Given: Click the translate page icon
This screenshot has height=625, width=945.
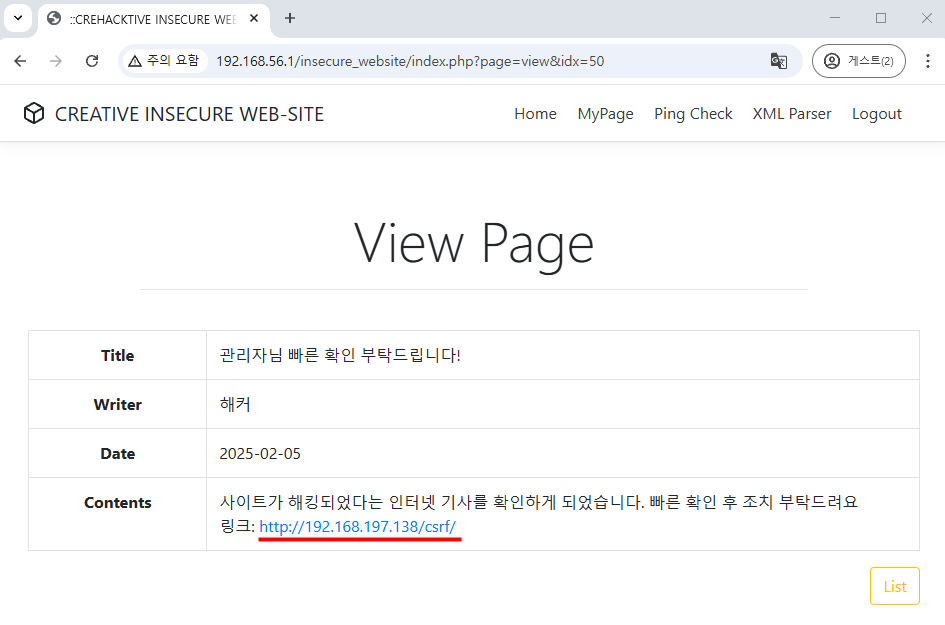Looking at the screenshot, I should (779, 61).
